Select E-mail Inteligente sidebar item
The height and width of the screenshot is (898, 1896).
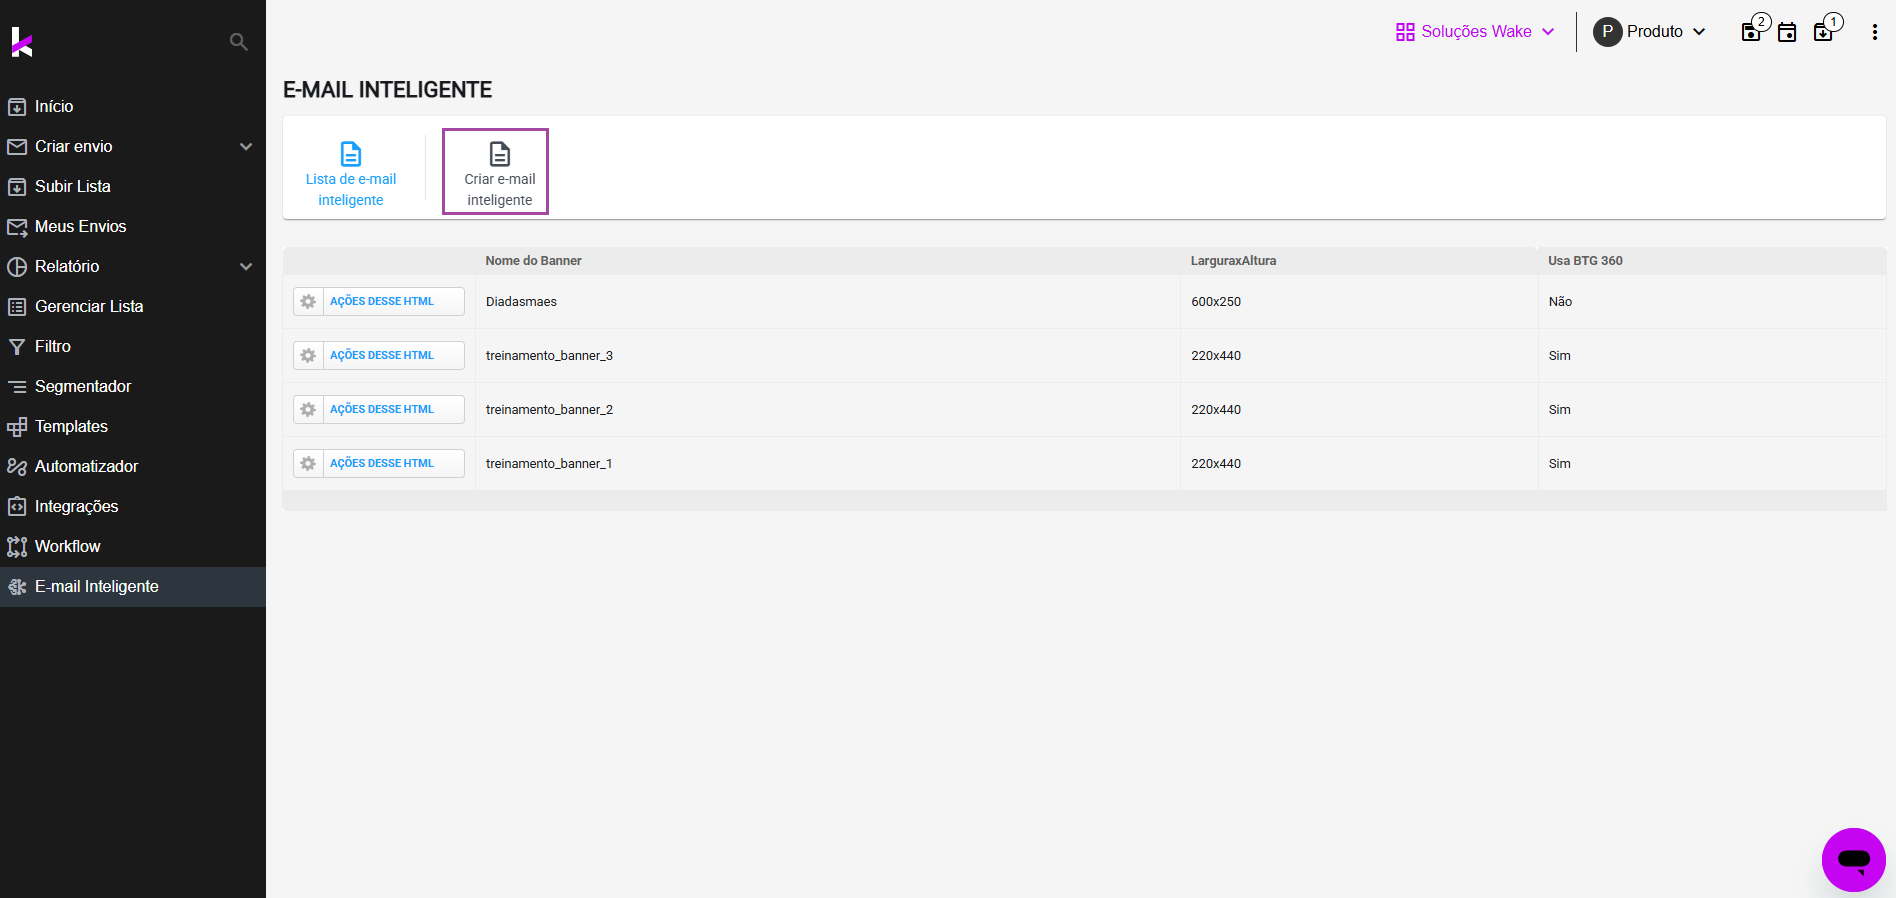[x=133, y=587]
